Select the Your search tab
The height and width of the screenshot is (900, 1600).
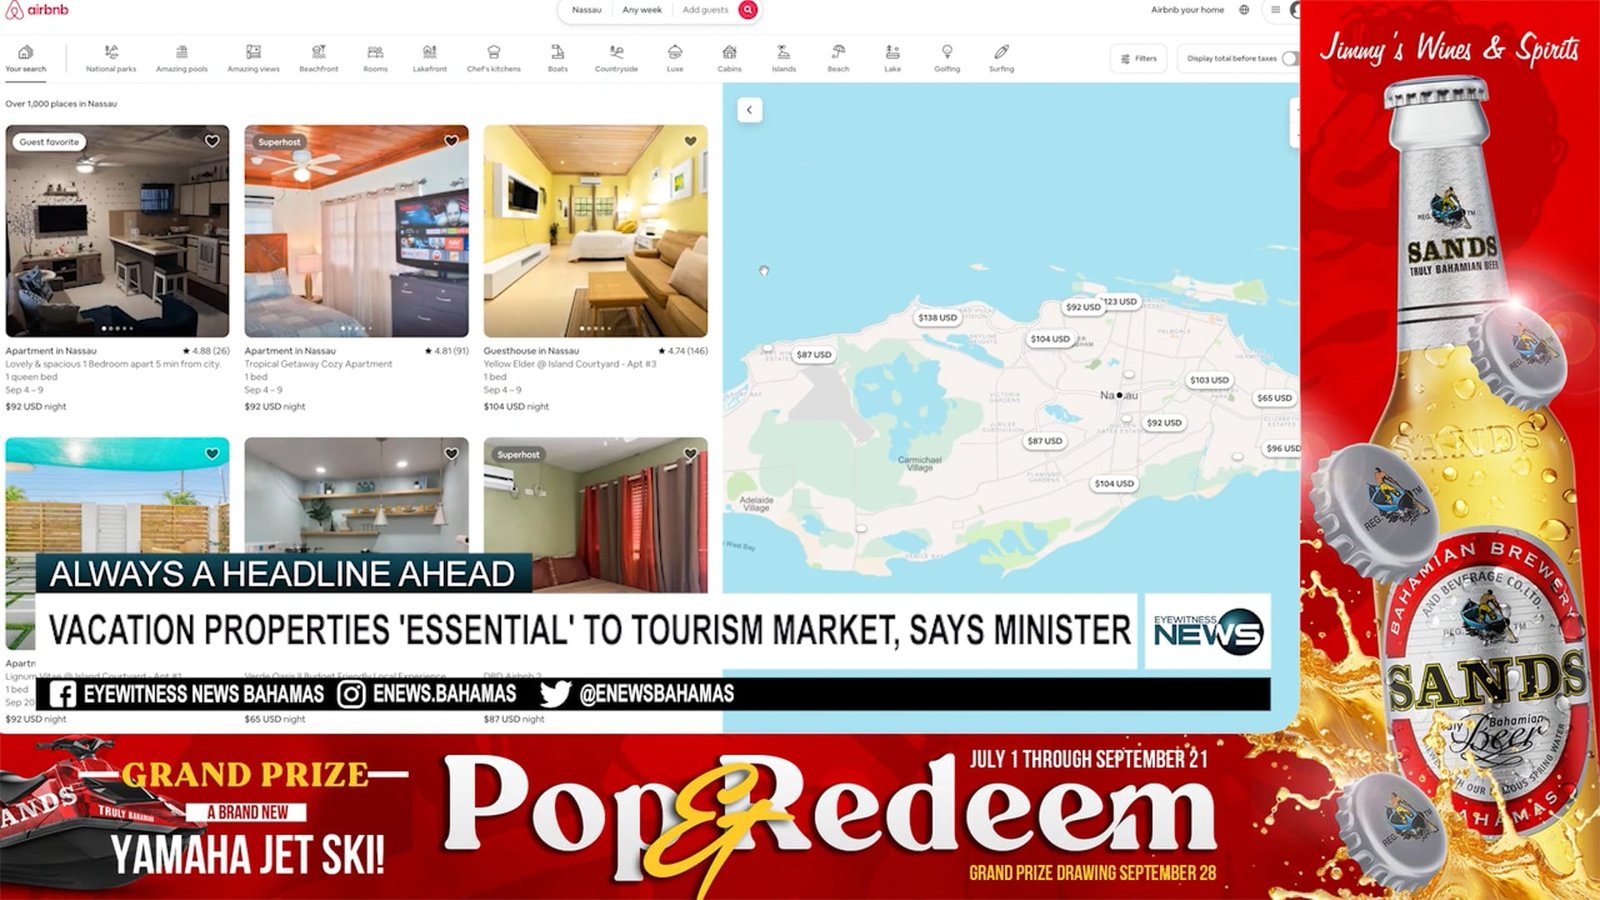point(26,59)
